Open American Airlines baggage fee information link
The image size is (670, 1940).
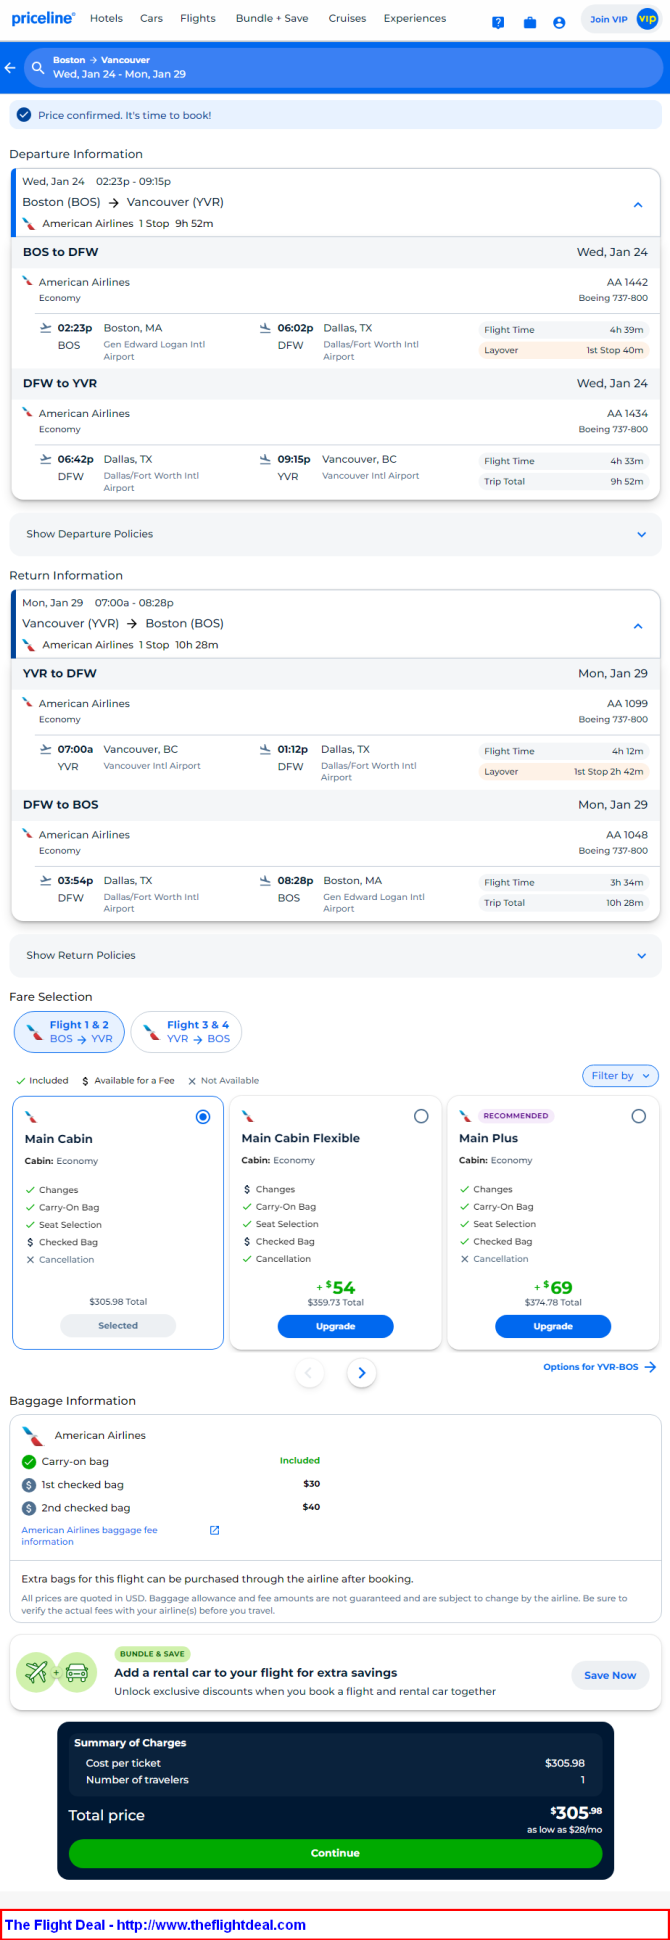click(x=89, y=1536)
